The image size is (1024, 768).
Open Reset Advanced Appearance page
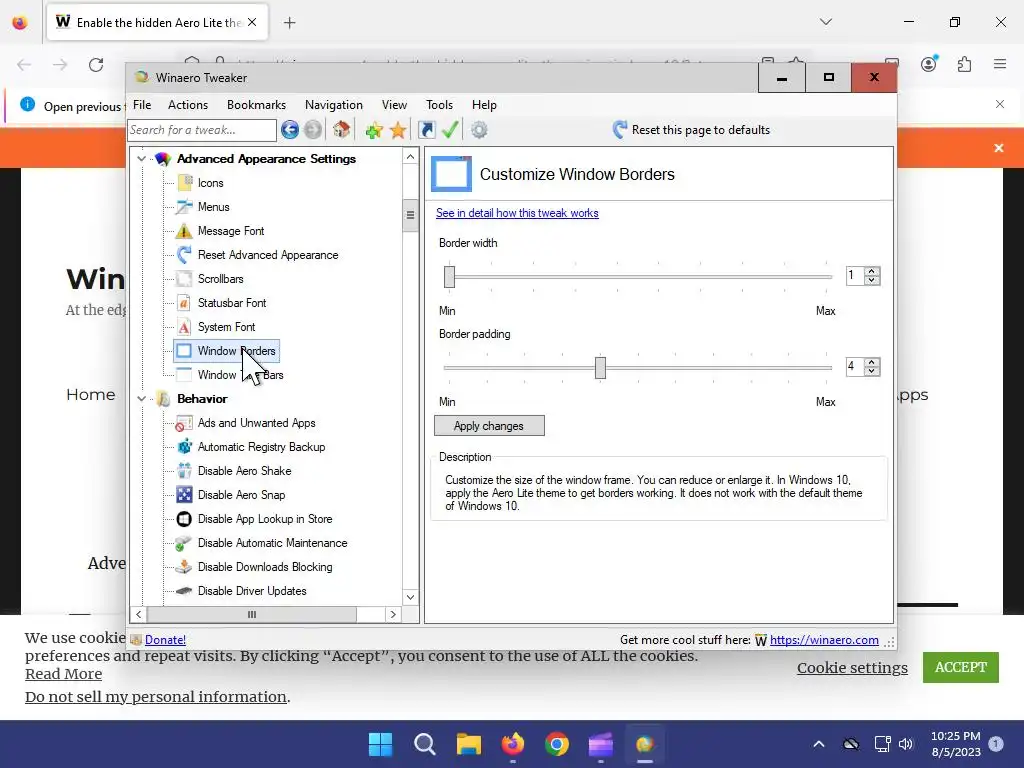coord(268,255)
